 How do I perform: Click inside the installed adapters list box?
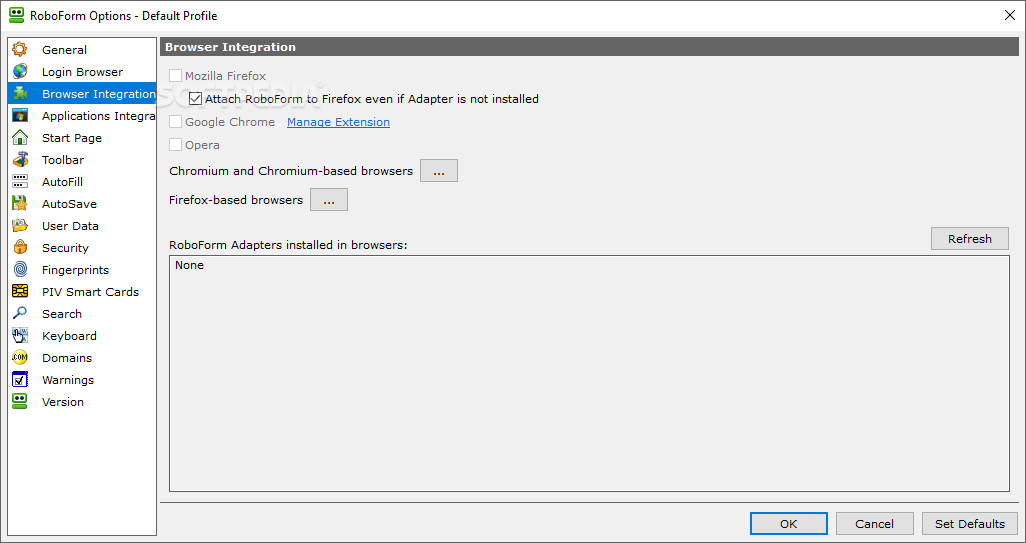[589, 373]
